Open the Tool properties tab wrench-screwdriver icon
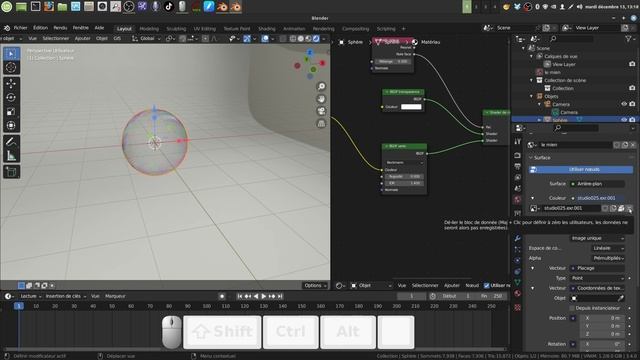The height and width of the screenshot is (360, 640). 518,141
